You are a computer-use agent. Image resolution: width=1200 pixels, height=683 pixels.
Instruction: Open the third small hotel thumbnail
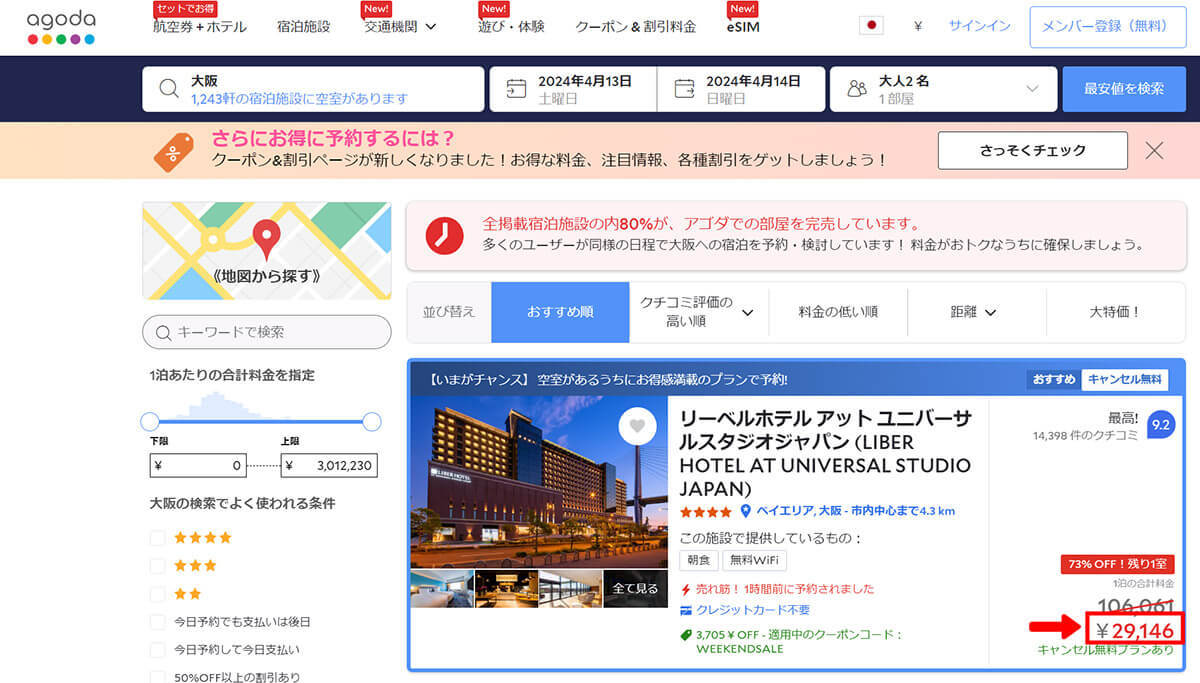tap(571, 588)
